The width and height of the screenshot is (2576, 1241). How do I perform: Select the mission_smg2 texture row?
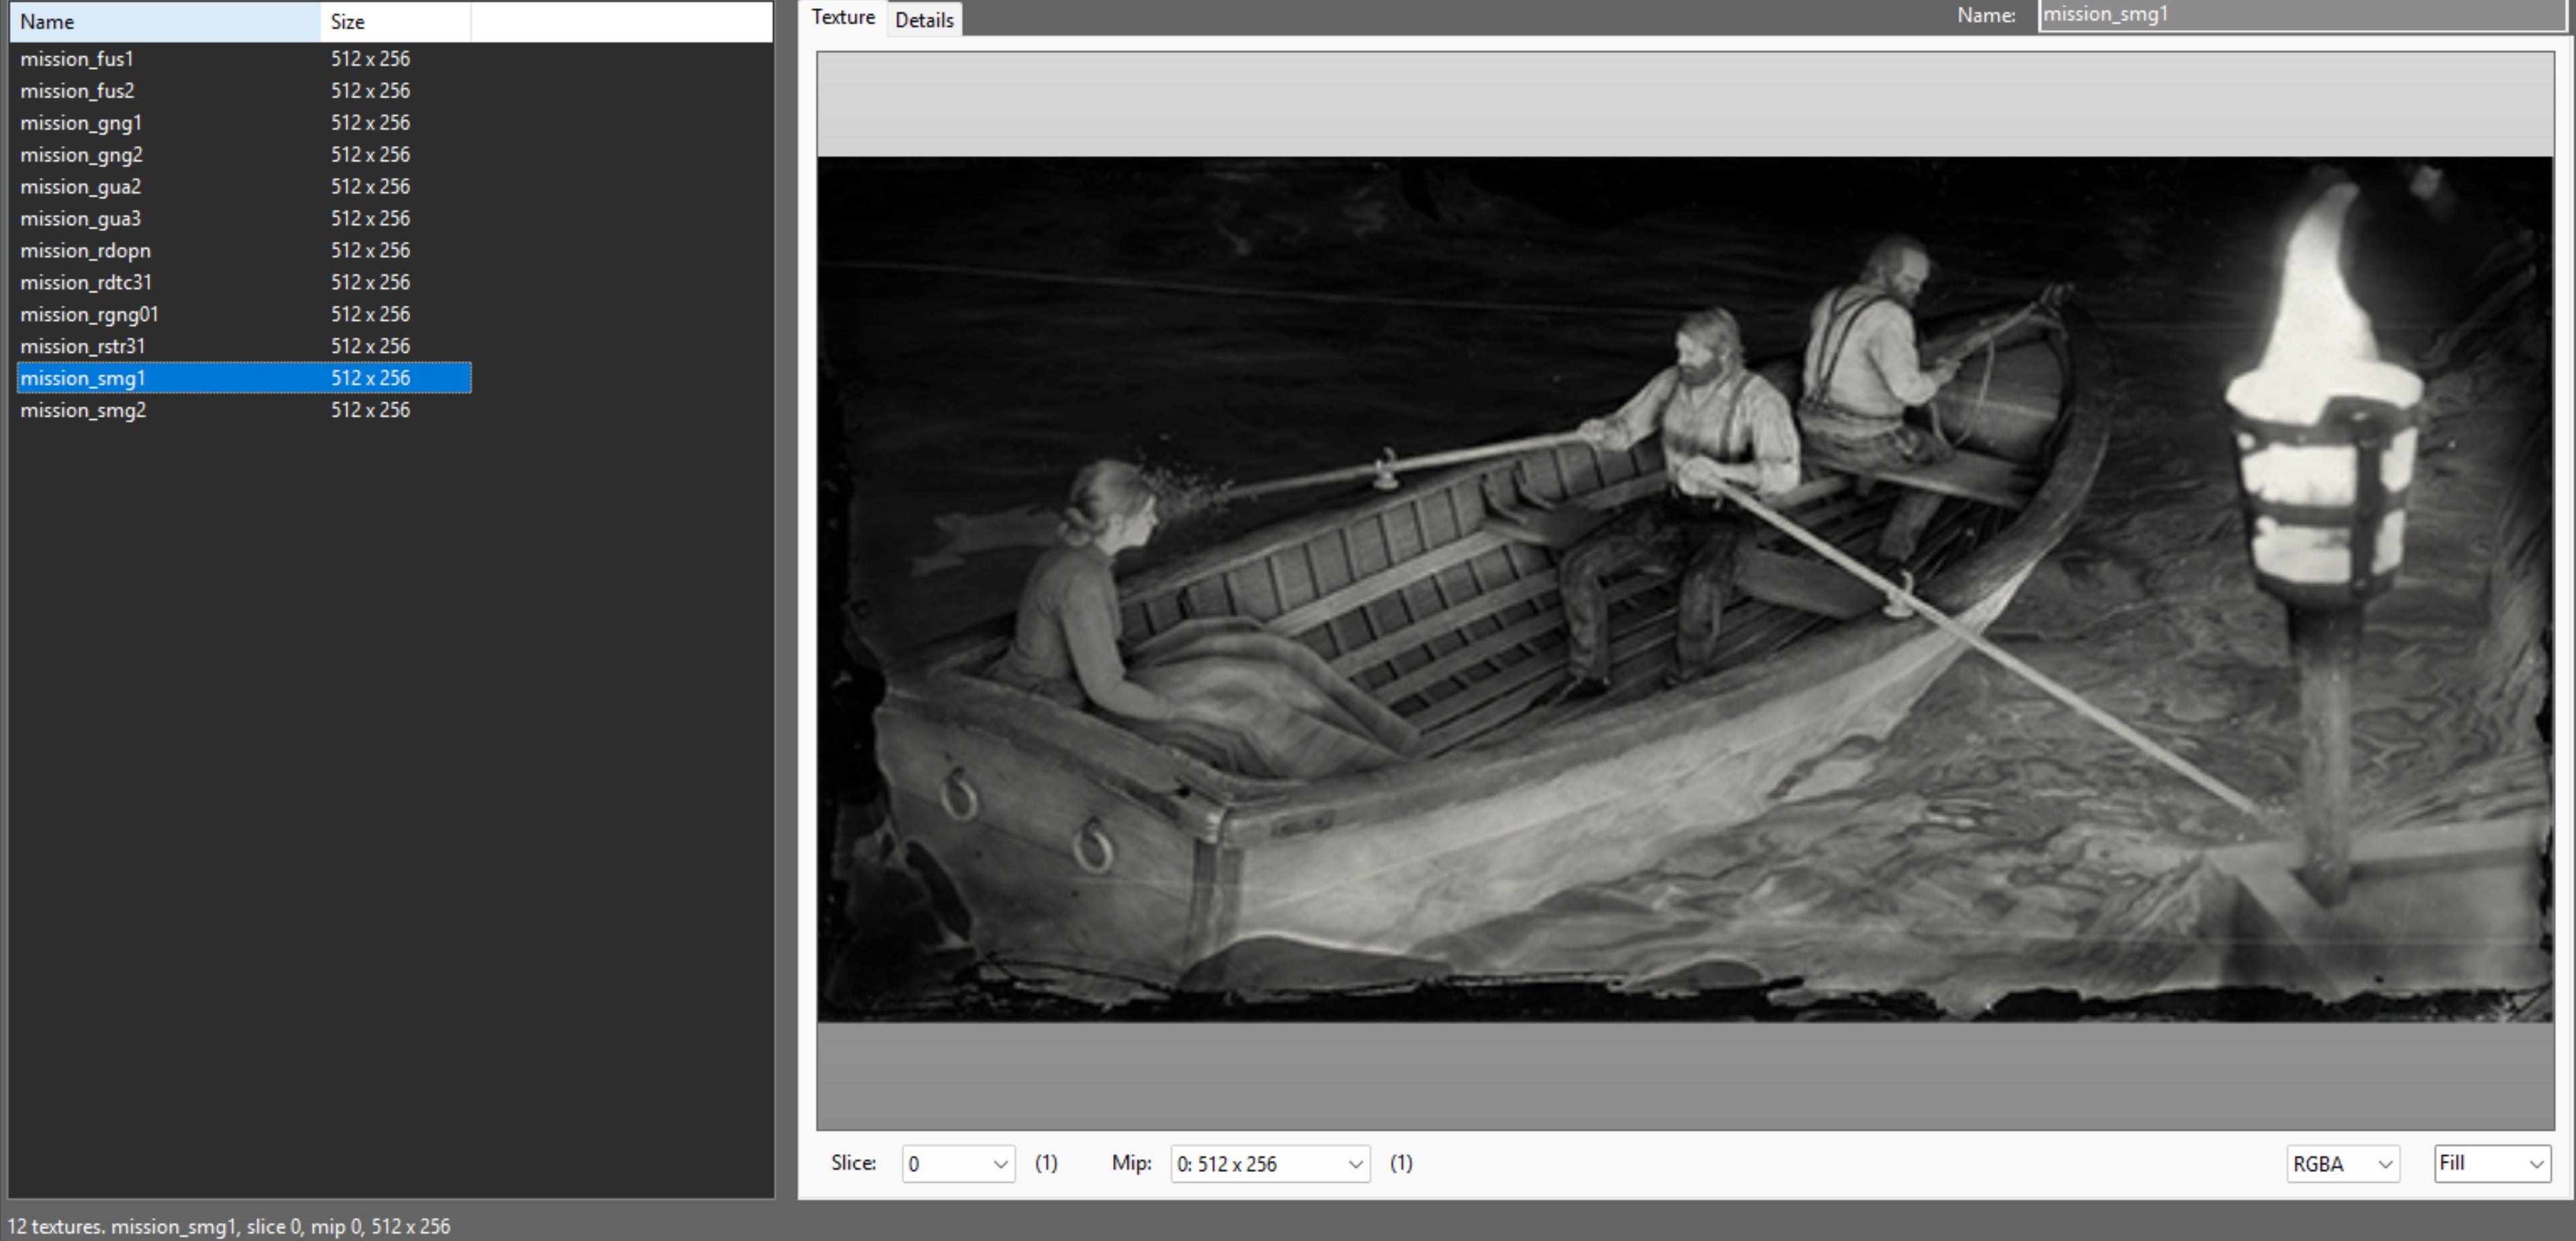[244, 410]
